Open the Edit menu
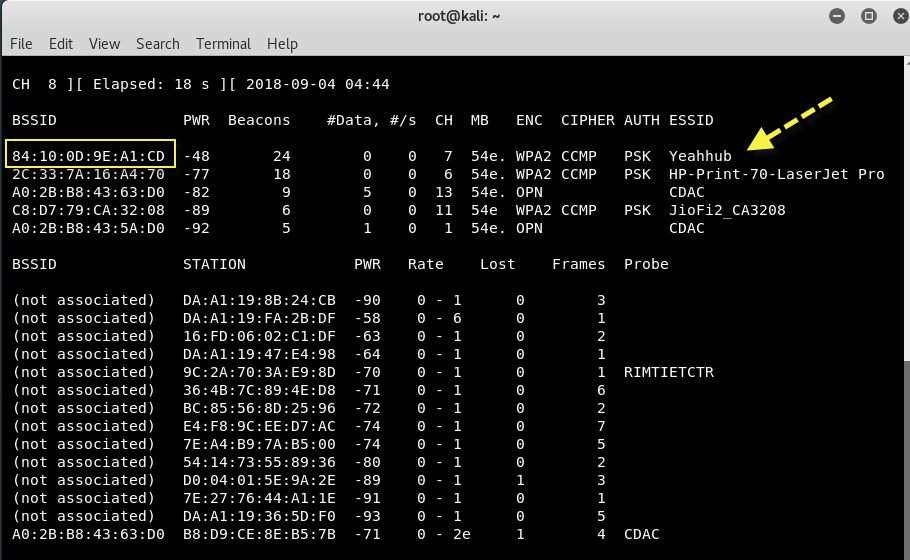 pos(60,44)
